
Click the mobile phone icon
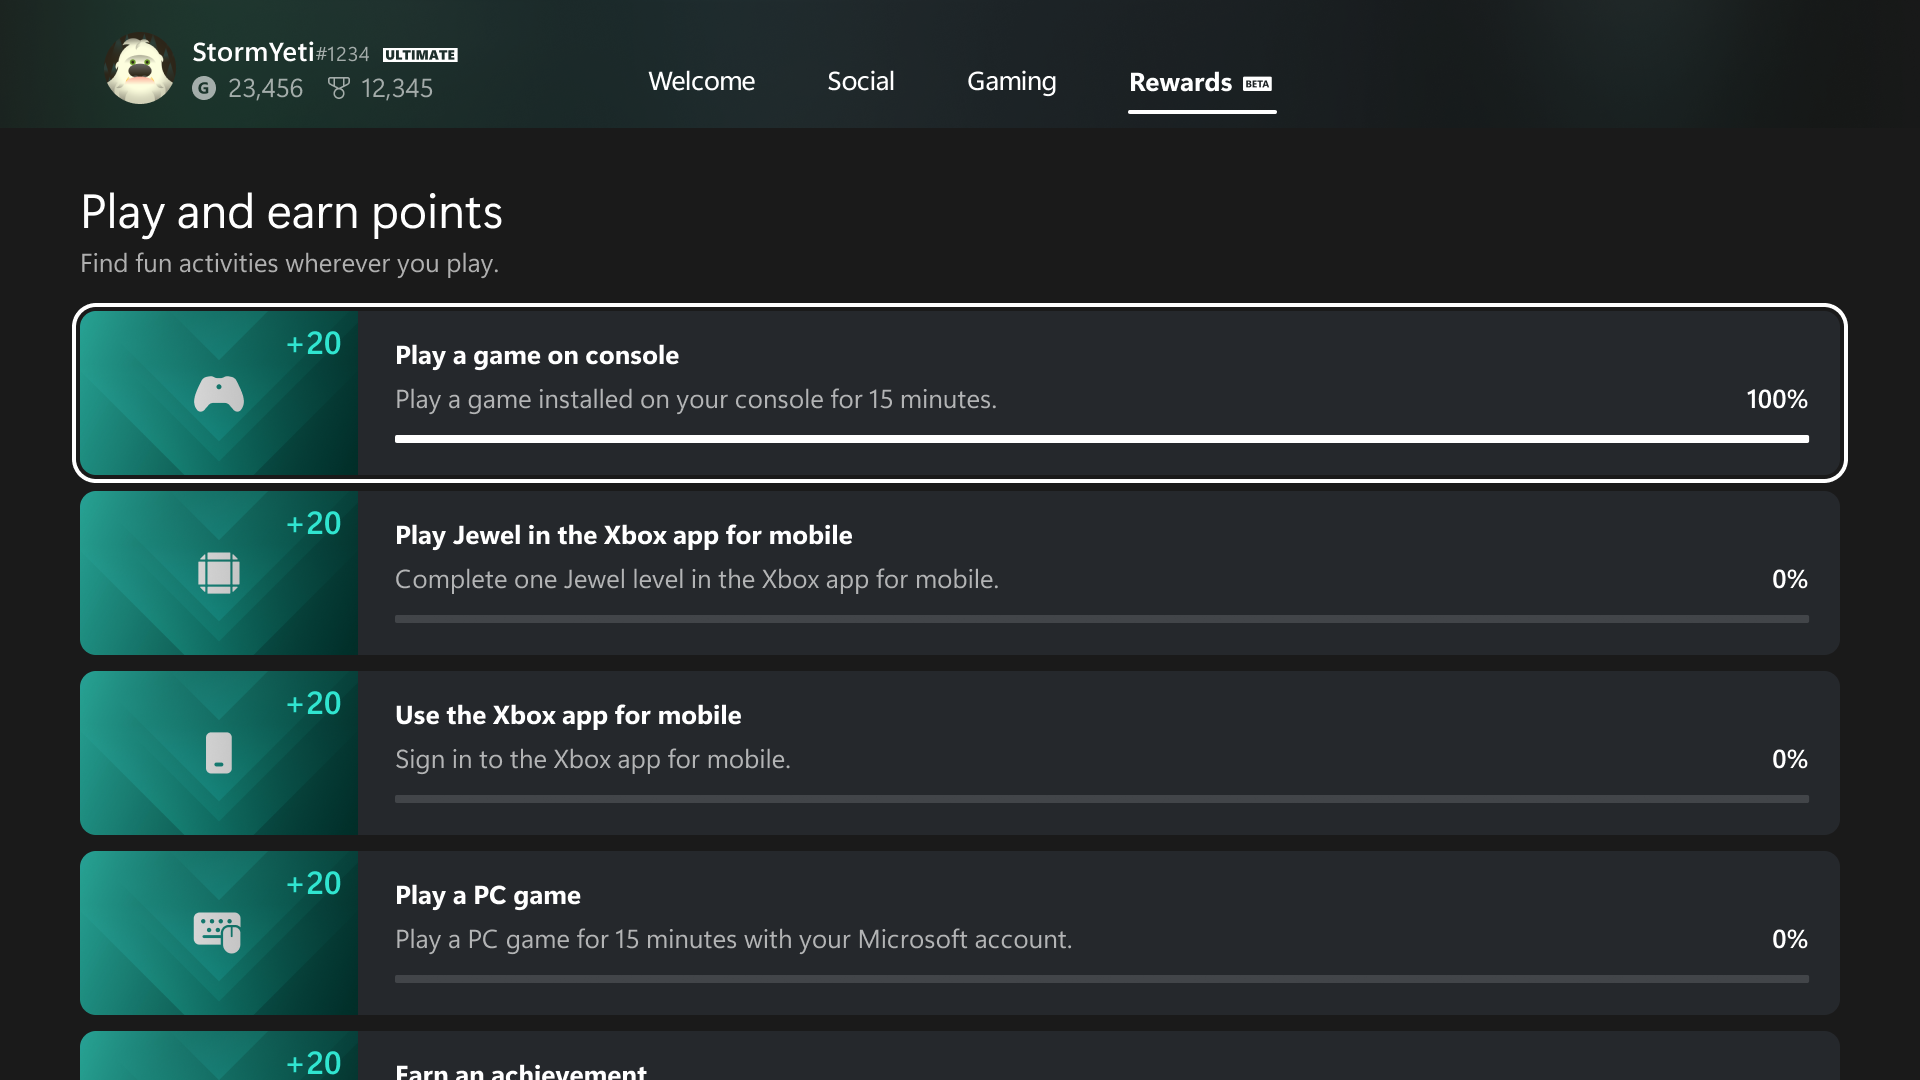tap(219, 753)
